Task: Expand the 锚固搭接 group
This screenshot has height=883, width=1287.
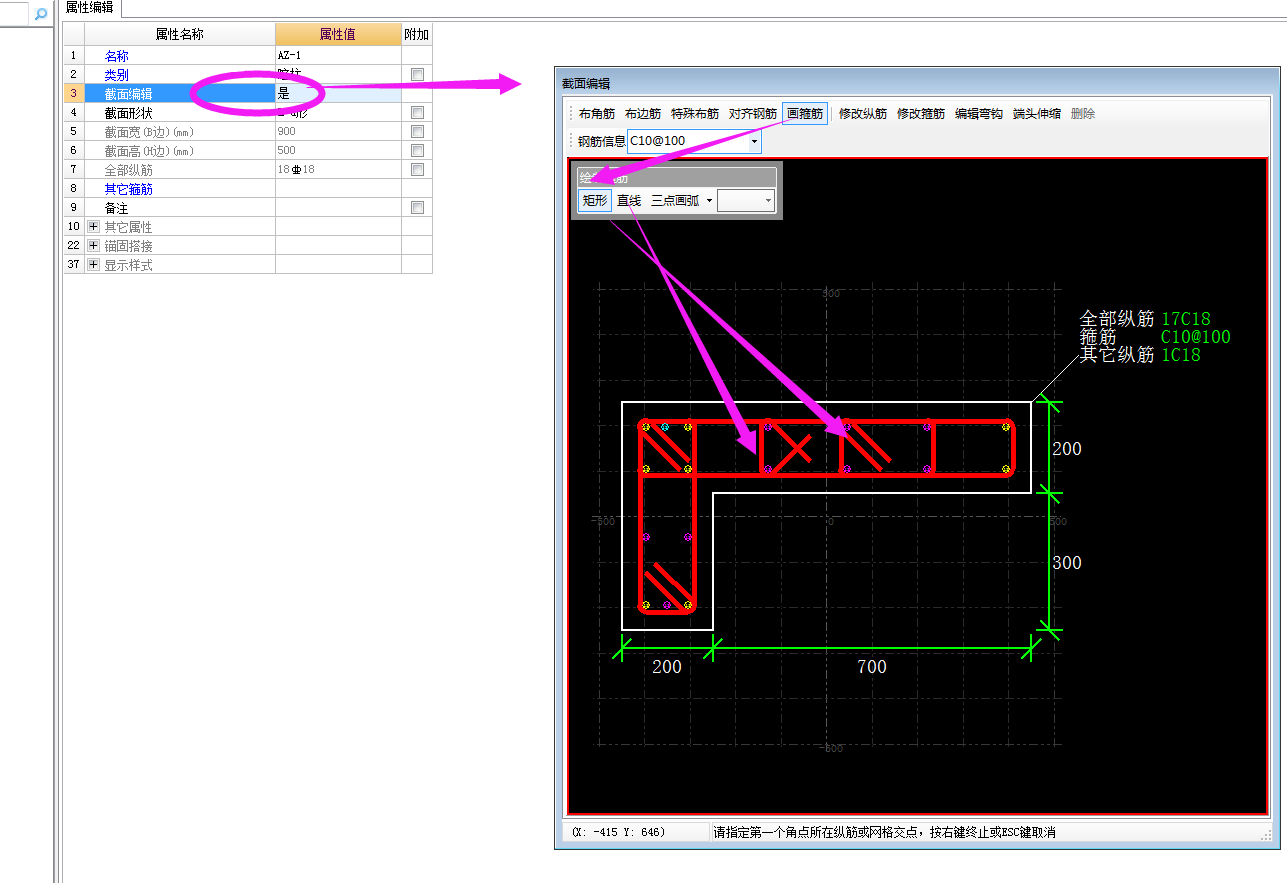Action: (x=94, y=246)
